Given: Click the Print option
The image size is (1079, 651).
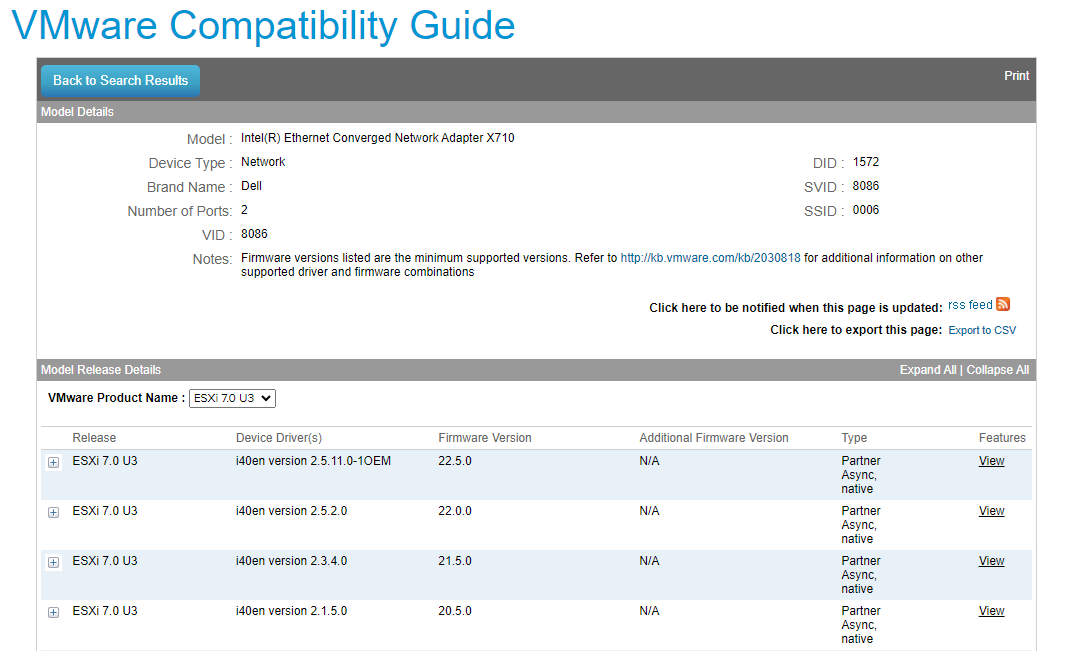Looking at the screenshot, I should [1016, 75].
